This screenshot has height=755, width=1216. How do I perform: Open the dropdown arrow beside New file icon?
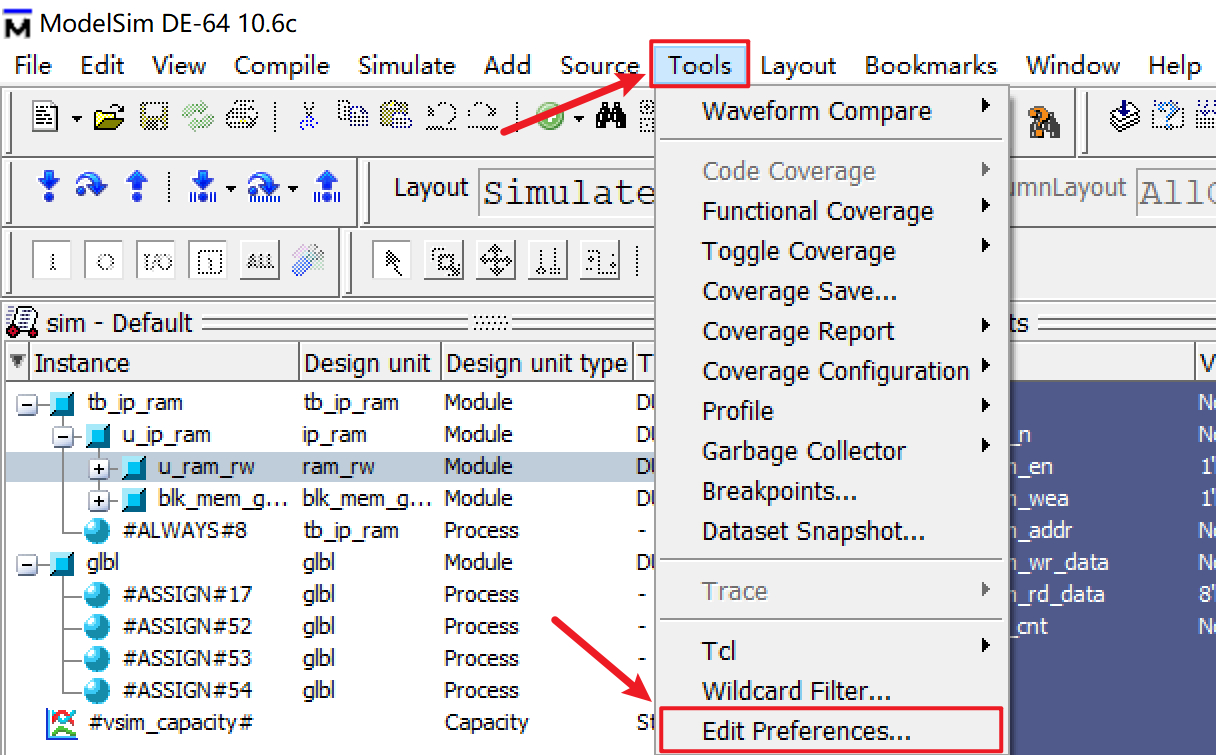76,119
